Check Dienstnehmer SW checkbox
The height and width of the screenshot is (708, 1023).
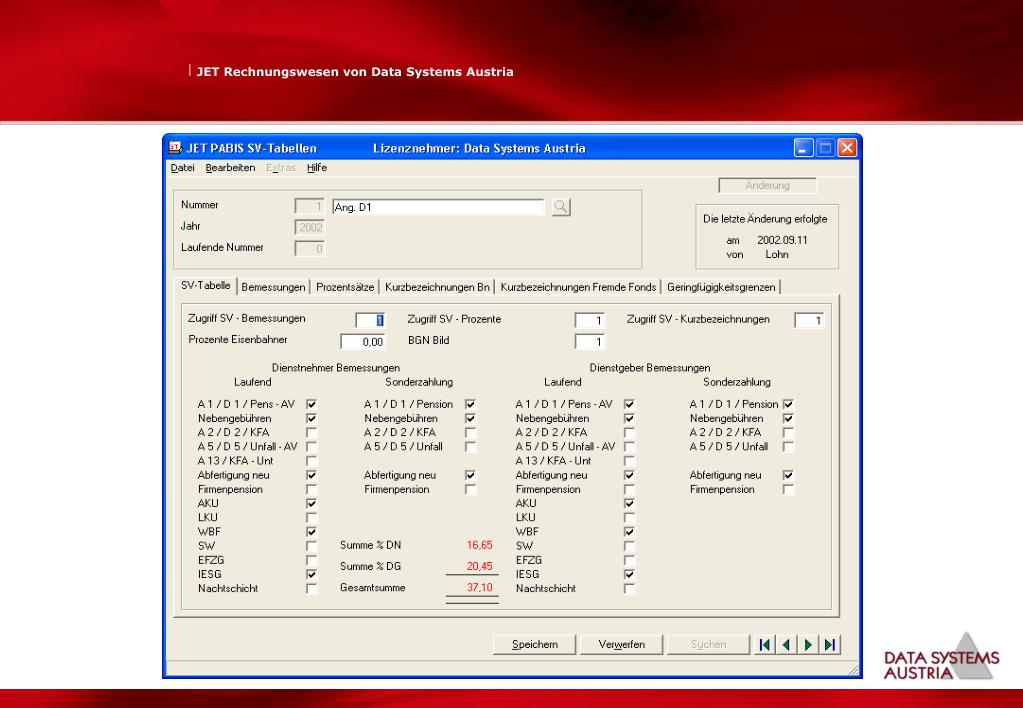tap(311, 546)
